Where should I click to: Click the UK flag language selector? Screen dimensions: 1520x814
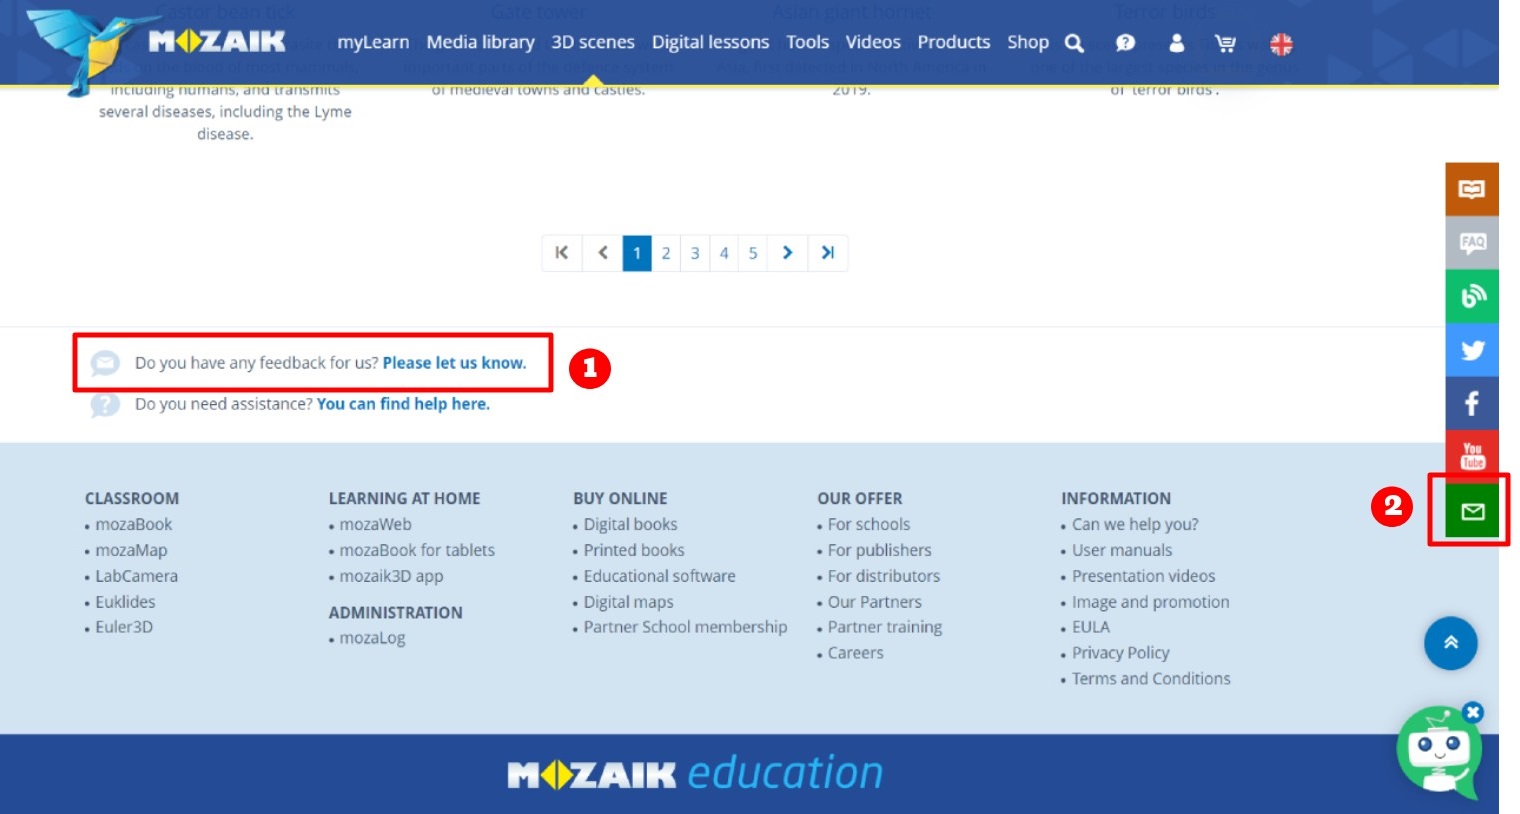coord(1281,44)
